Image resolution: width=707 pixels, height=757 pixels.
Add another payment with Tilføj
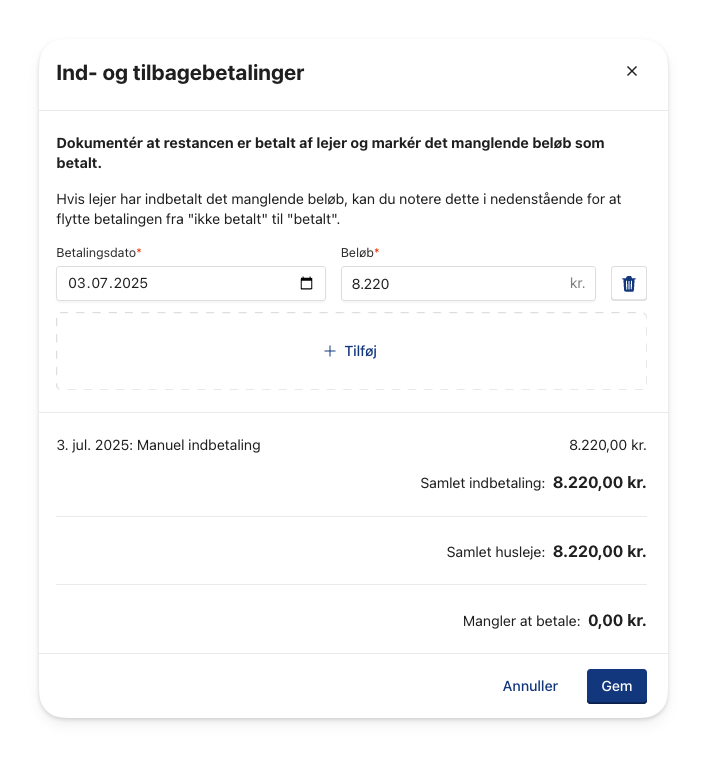pyautogui.click(x=352, y=351)
